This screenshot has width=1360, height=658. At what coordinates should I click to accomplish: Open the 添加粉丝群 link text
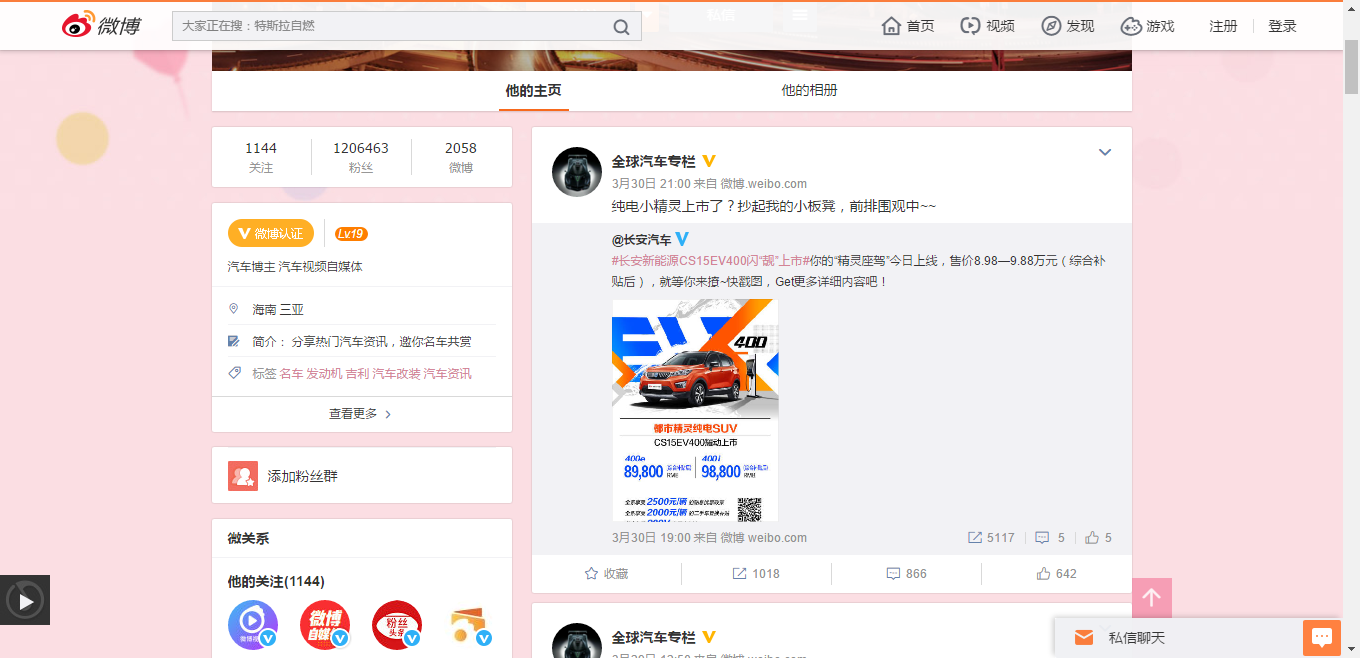click(x=302, y=476)
